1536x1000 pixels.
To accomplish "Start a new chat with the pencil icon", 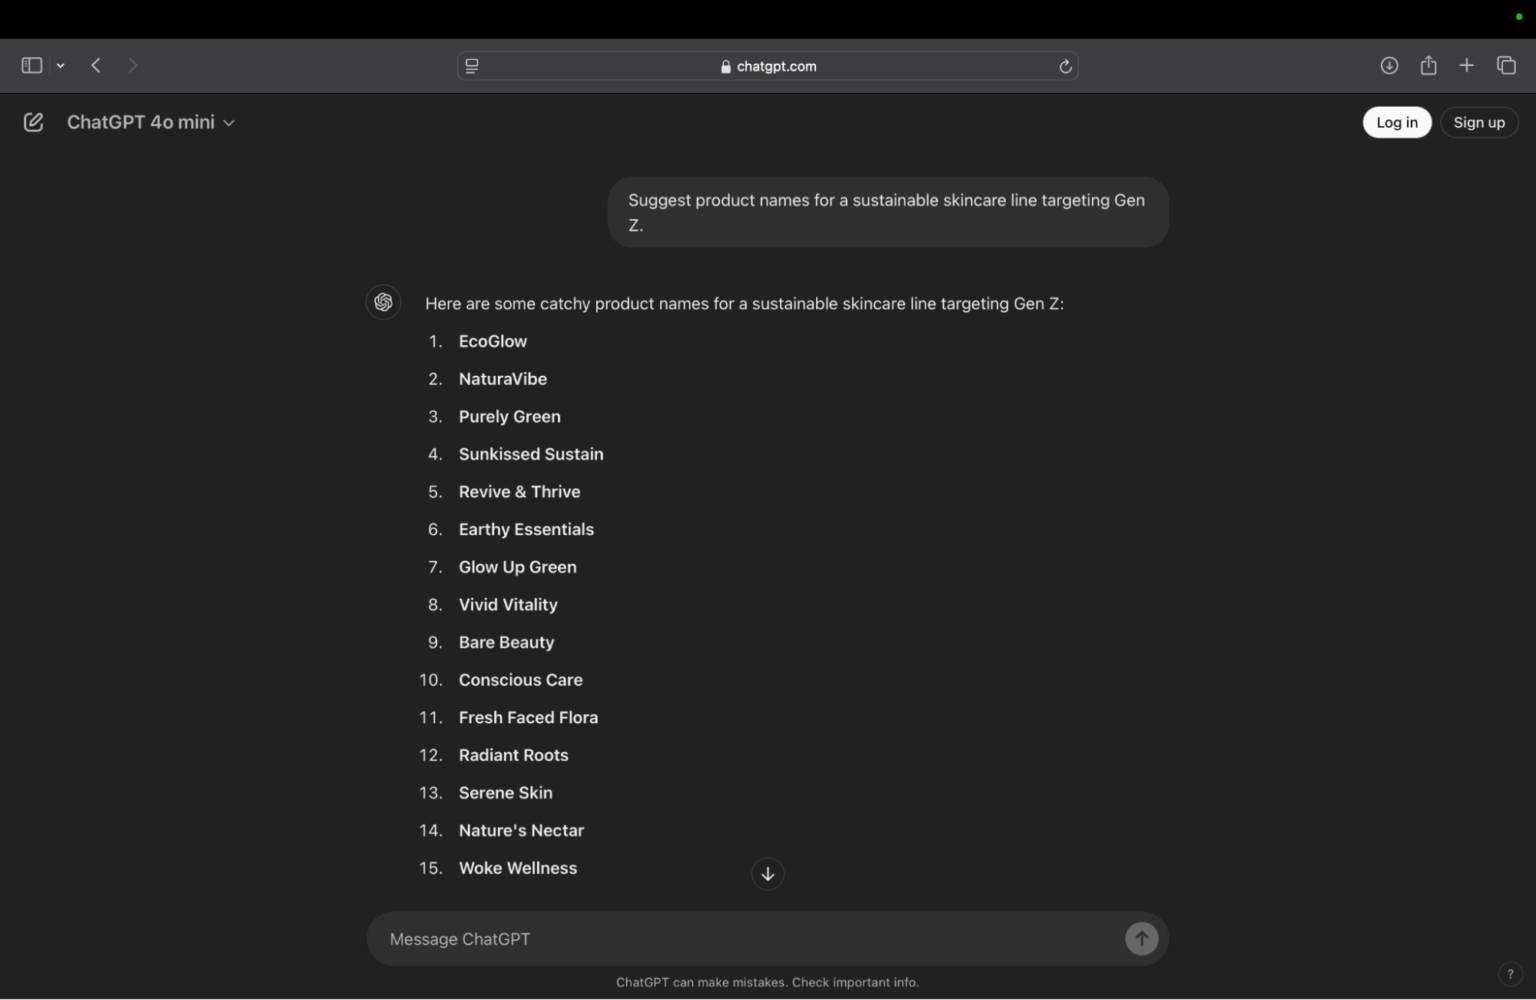I will (x=33, y=121).
